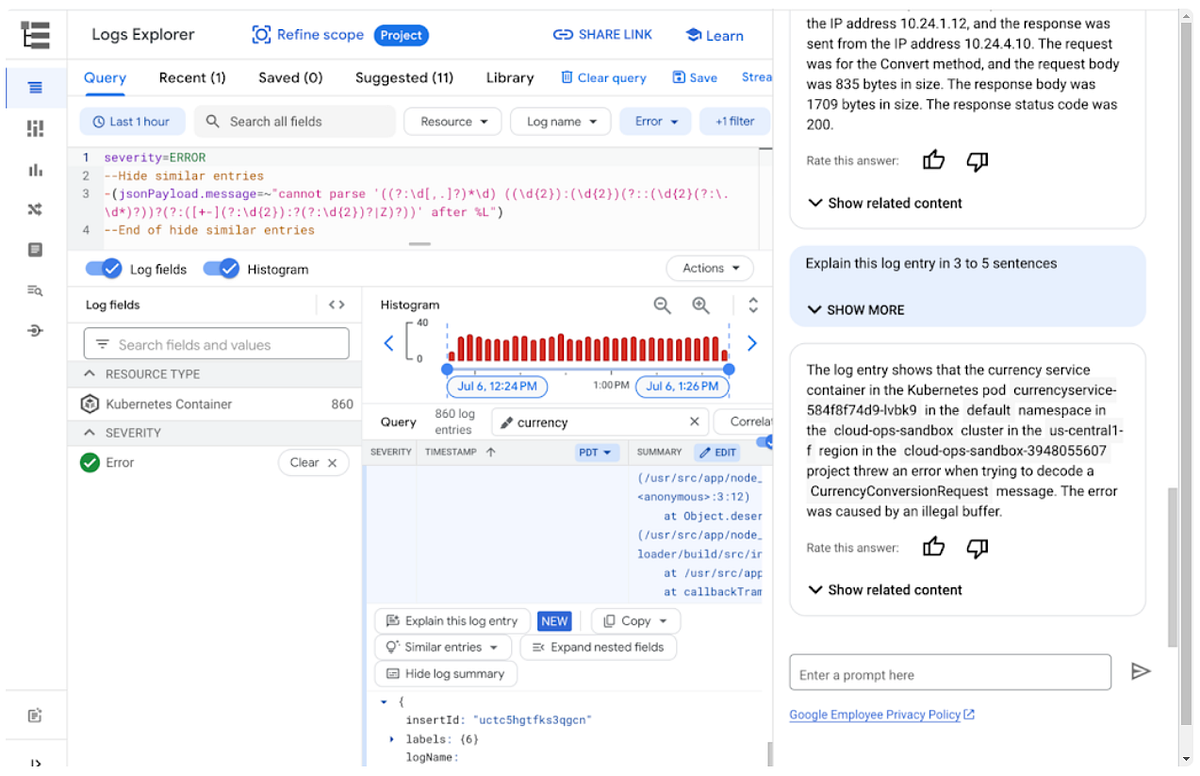Expand SHOW MORE on the prompt card
Viewport: 1200px width, 776px height.
857,310
